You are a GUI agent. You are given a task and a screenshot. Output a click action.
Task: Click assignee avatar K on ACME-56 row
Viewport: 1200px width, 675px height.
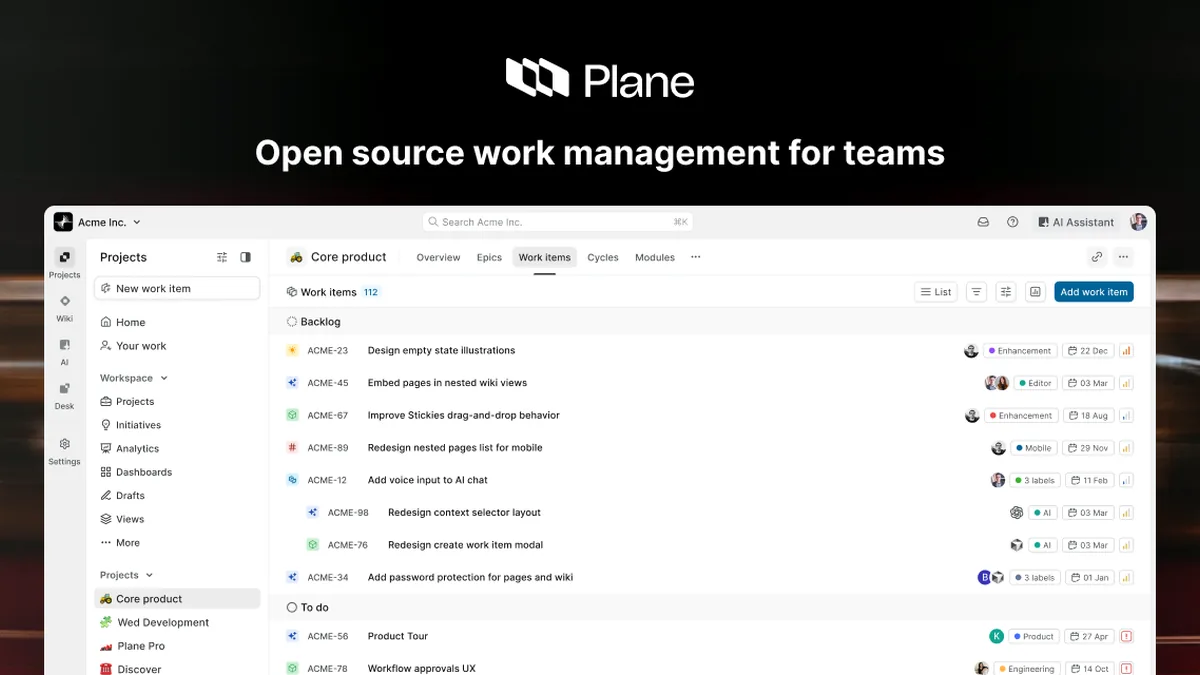[997, 636]
